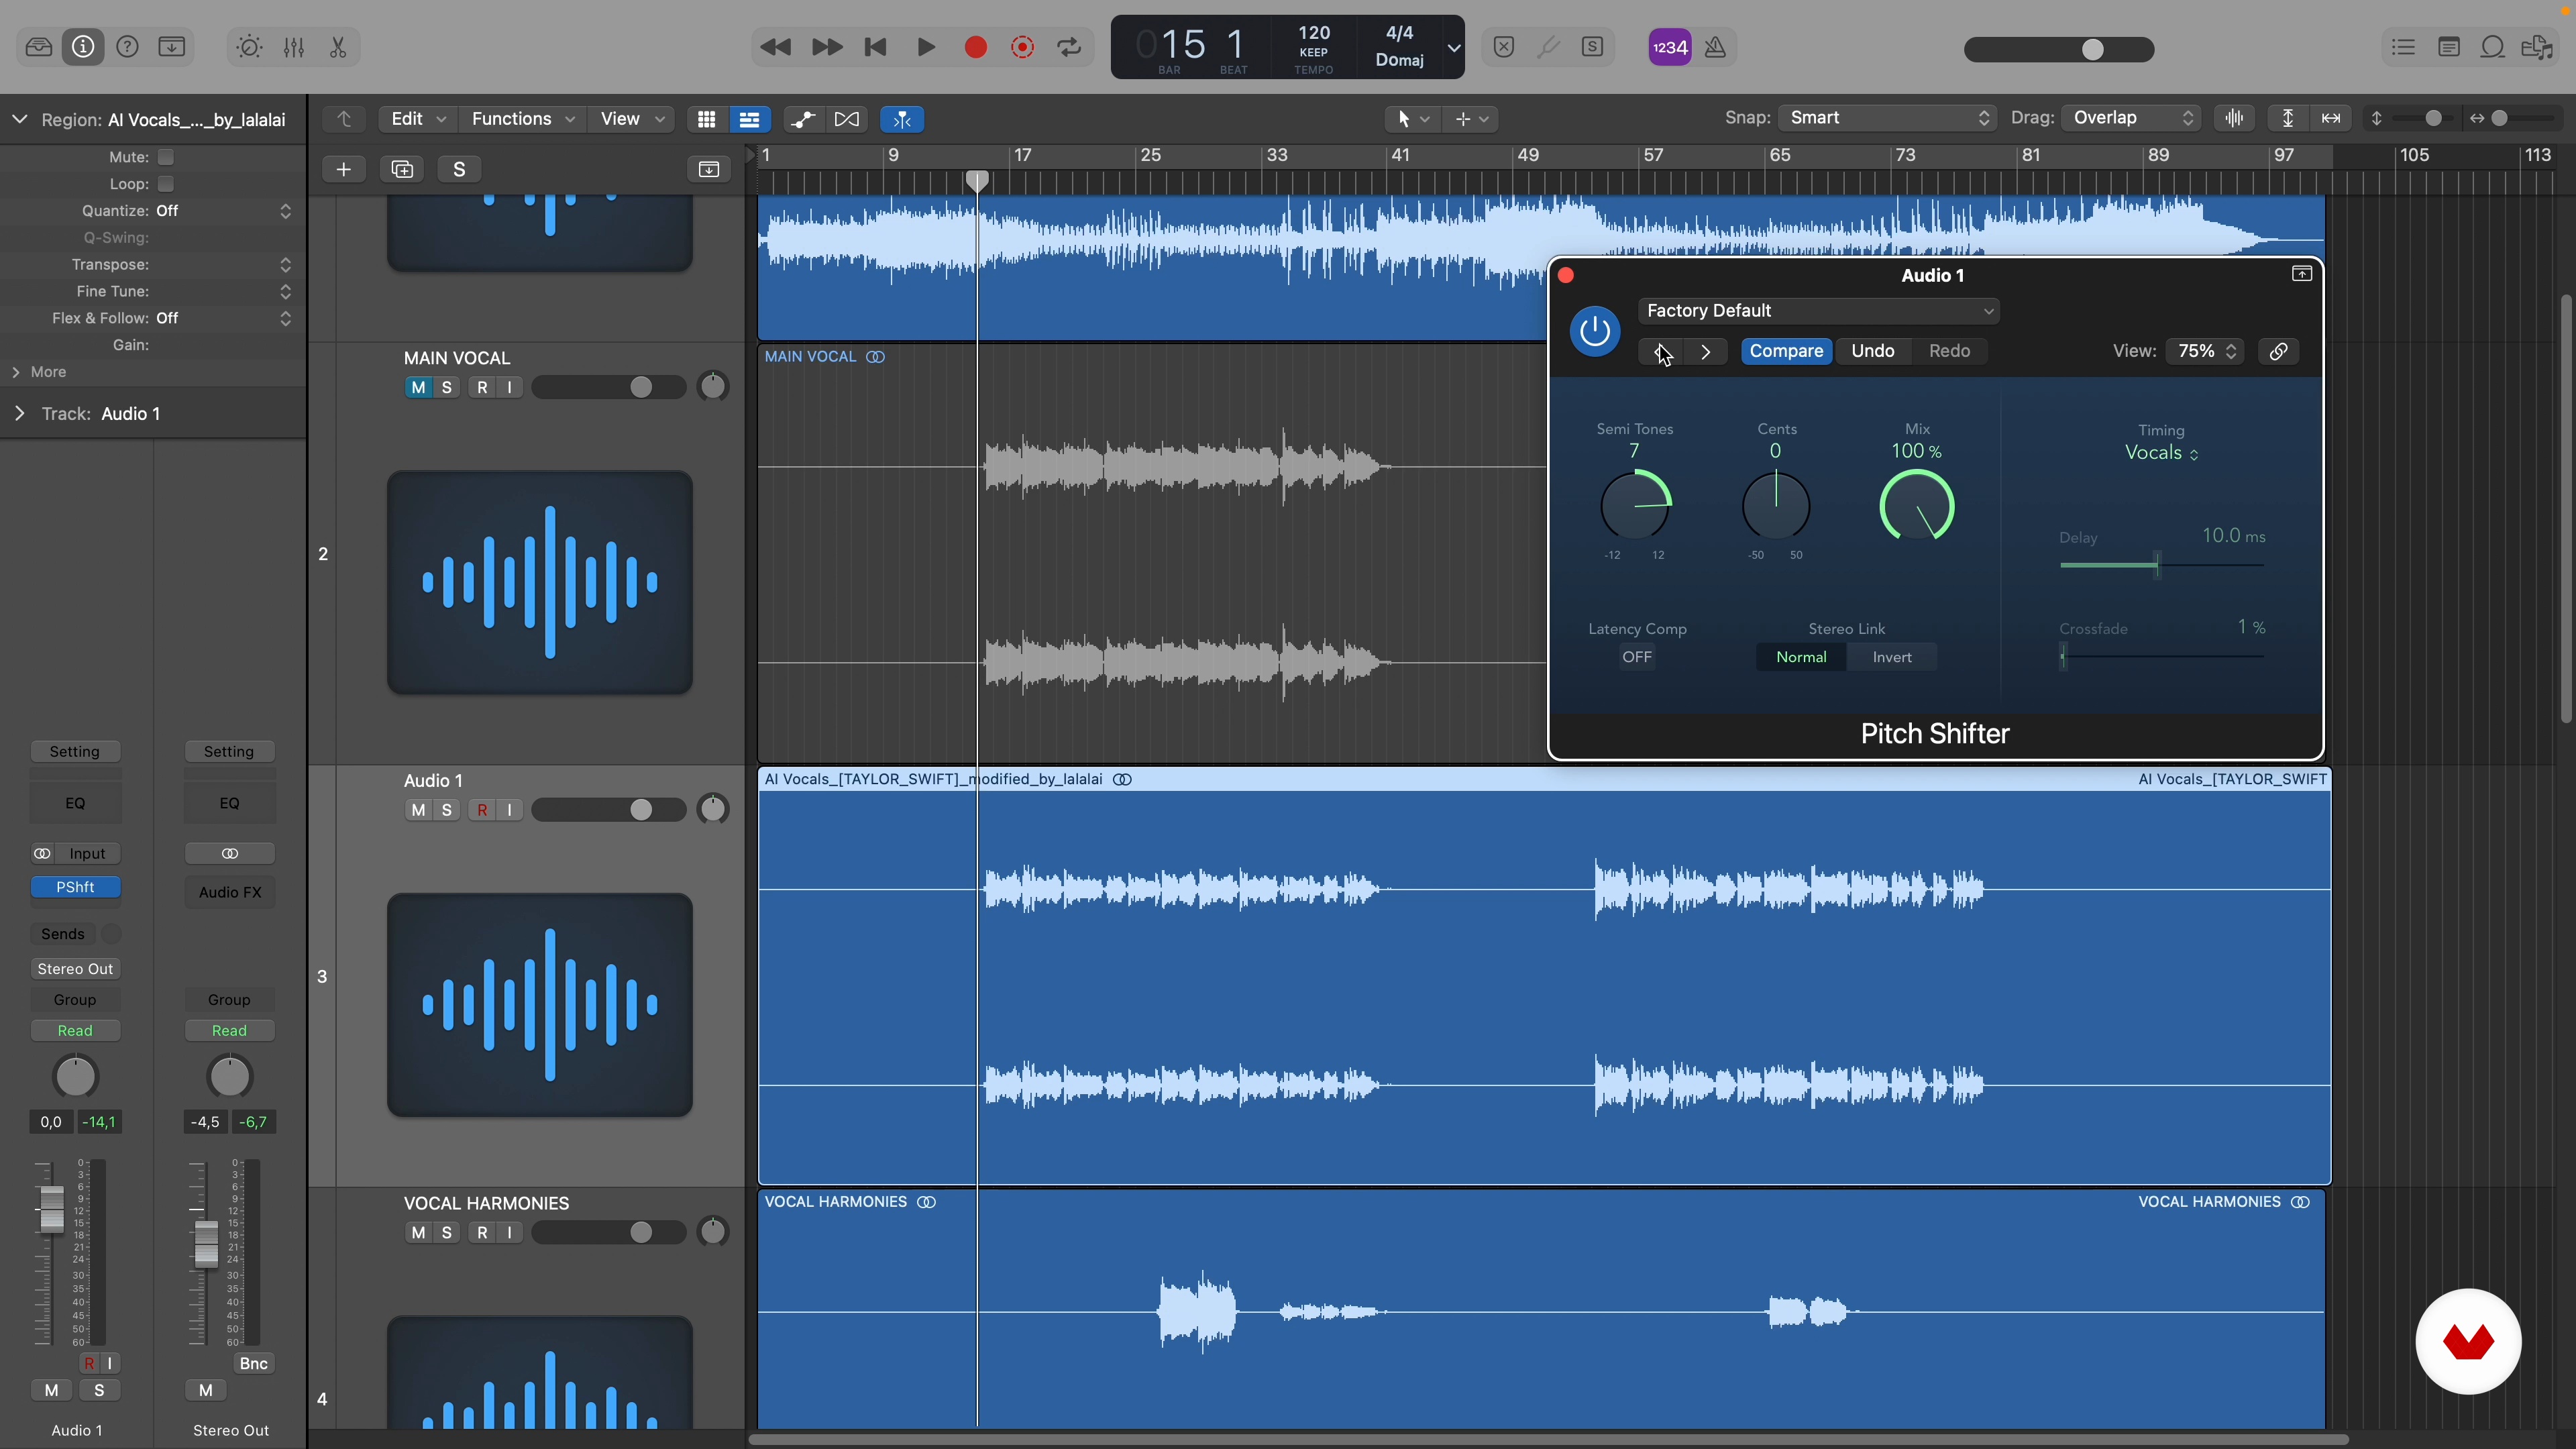Click the Catch Playhead icon
The height and width of the screenshot is (1449, 2576).
pyautogui.click(x=902, y=119)
